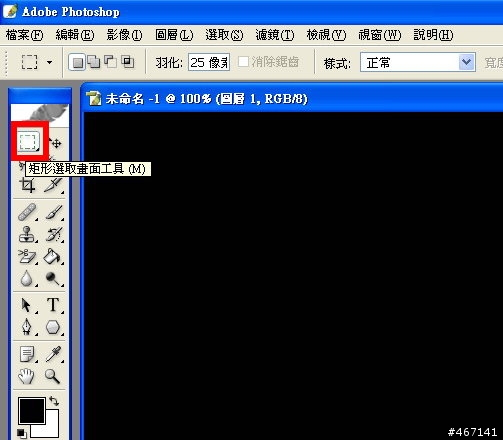Expand the 樣式 style dropdown showing 正常
This screenshot has width=503, height=440.
tap(467, 62)
